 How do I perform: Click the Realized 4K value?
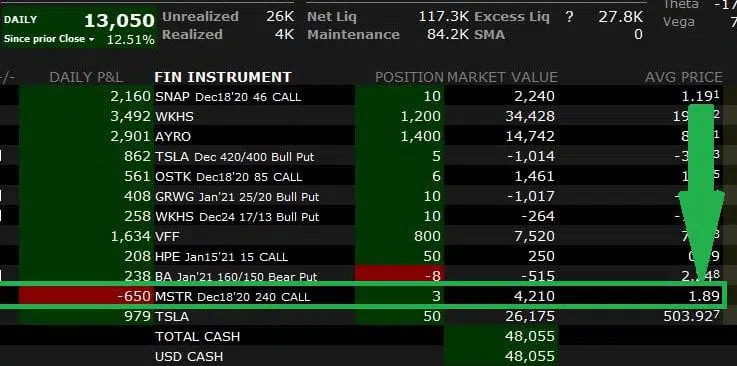[284, 34]
